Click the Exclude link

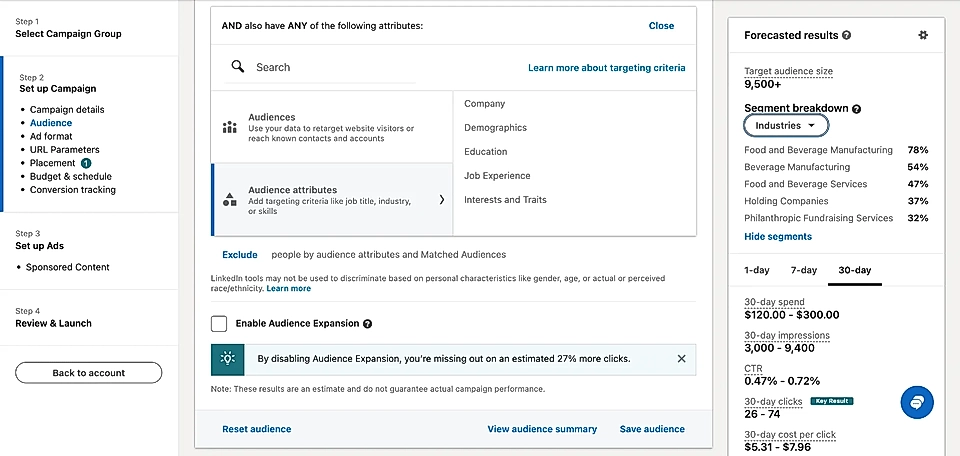239,255
